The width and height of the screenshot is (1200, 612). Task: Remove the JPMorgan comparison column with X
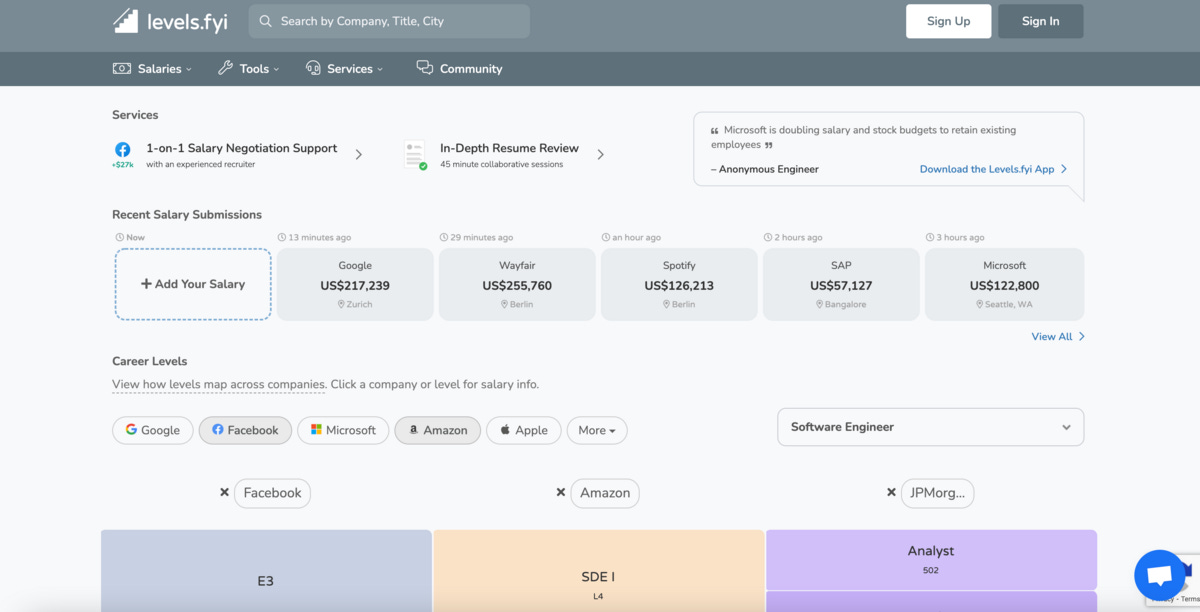click(891, 493)
